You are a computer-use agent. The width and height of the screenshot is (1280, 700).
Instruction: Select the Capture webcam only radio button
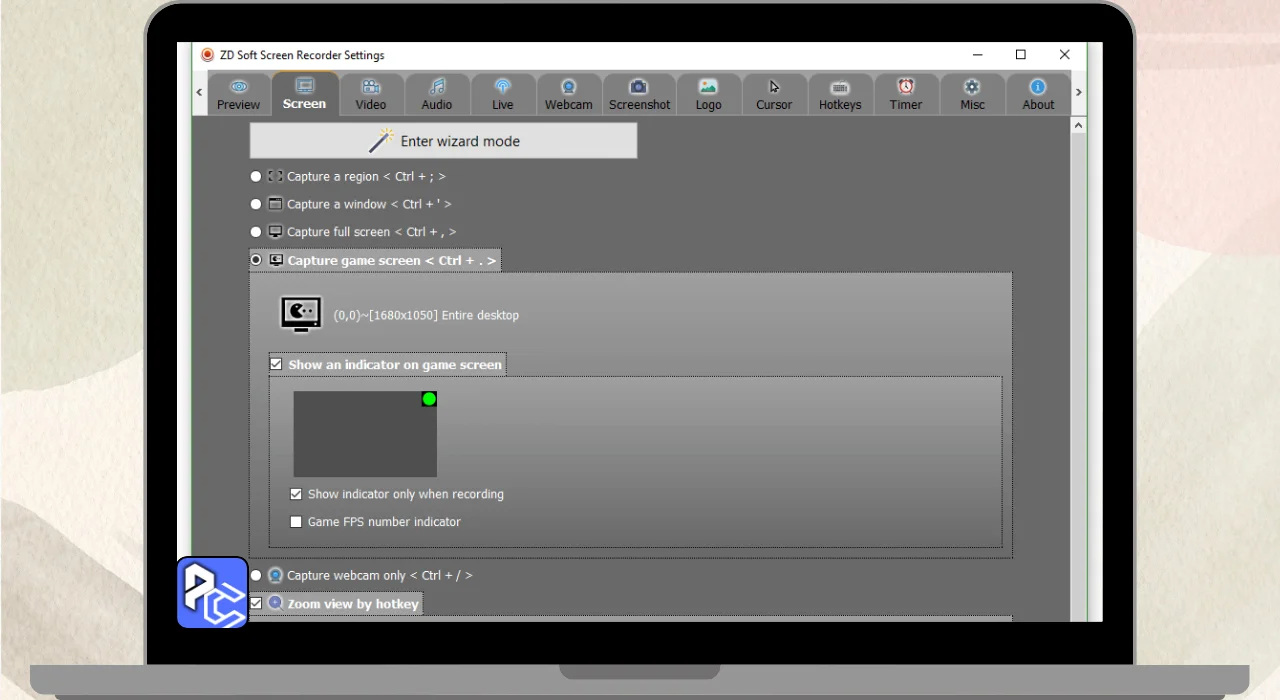[256, 575]
